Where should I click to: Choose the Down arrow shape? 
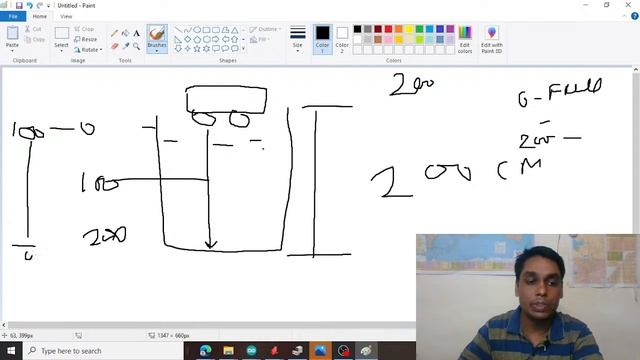(178, 49)
